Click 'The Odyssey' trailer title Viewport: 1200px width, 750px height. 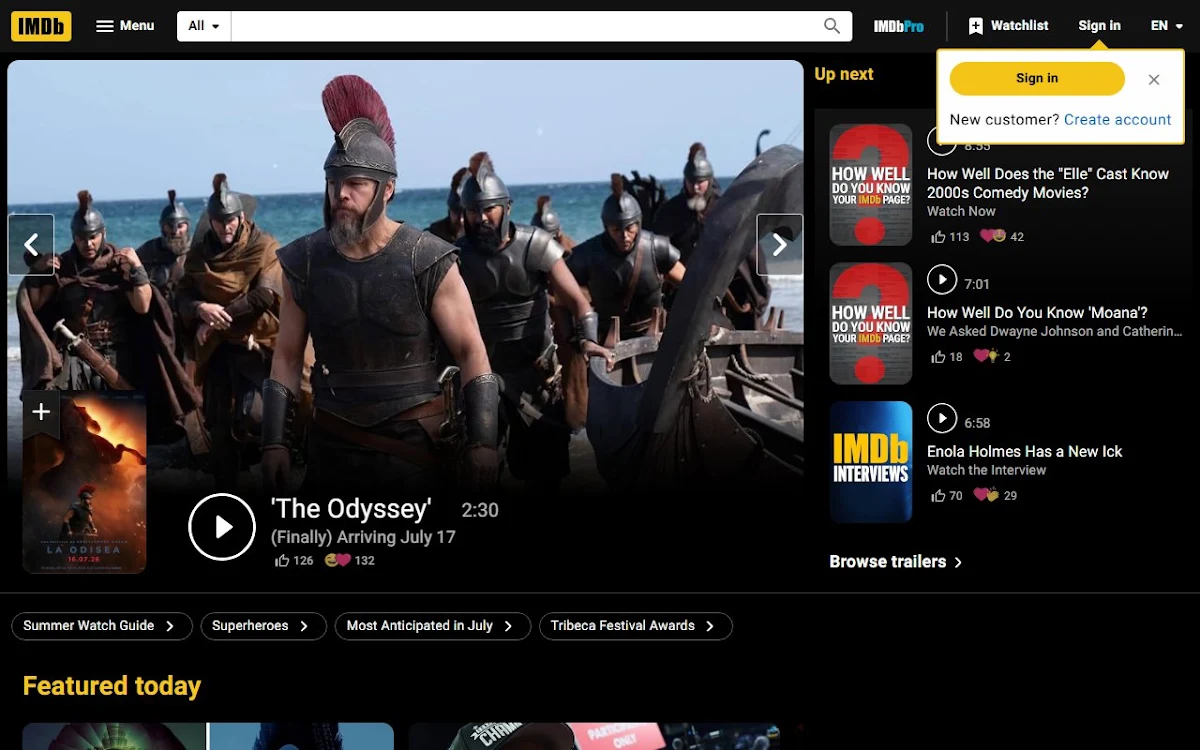pyautogui.click(x=351, y=509)
